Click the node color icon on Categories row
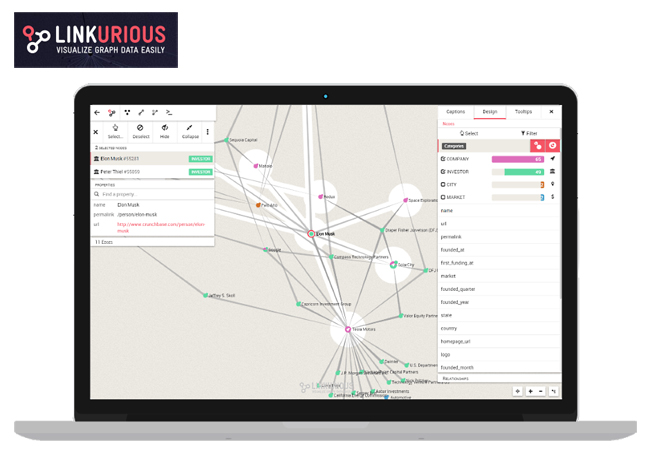The height and width of the screenshot is (449, 650). [553, 146]
